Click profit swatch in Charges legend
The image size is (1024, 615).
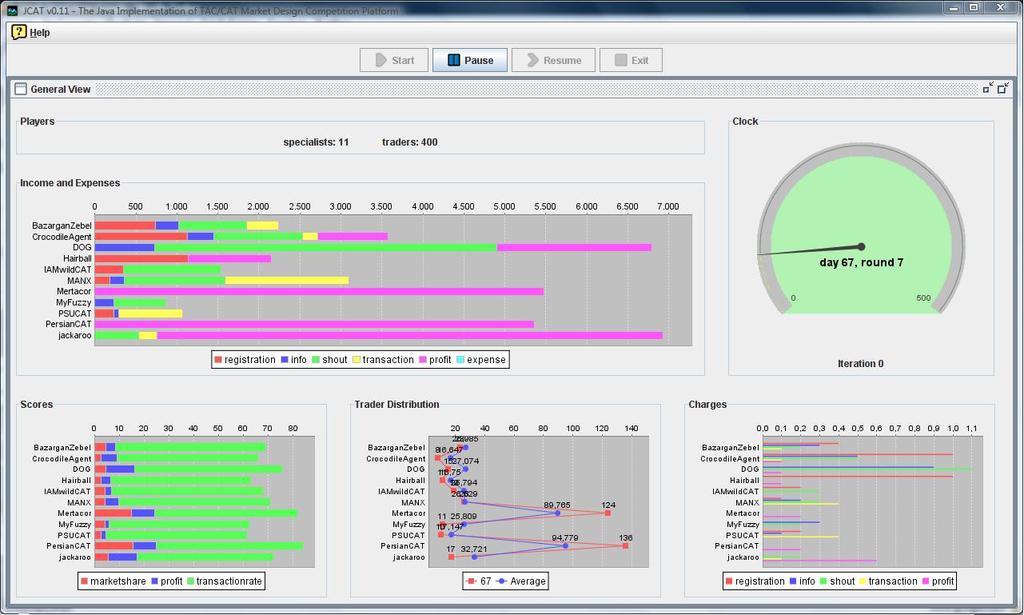point(925,581)
